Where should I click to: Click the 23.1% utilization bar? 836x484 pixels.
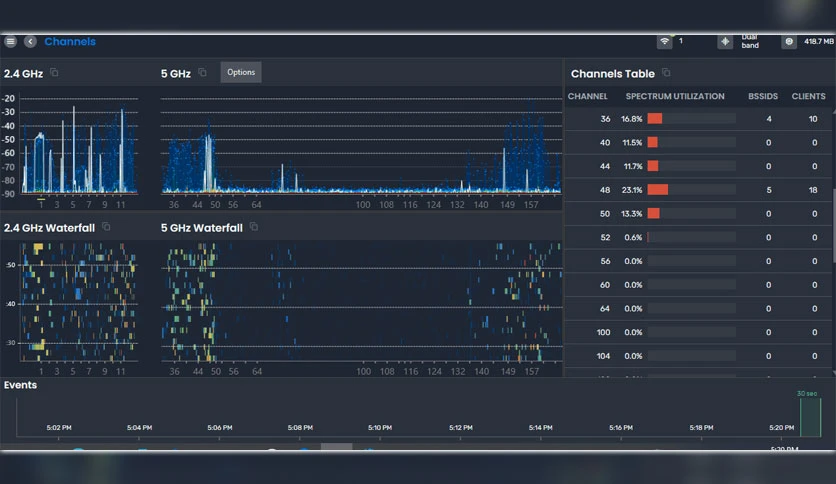(x=692, y=190)
